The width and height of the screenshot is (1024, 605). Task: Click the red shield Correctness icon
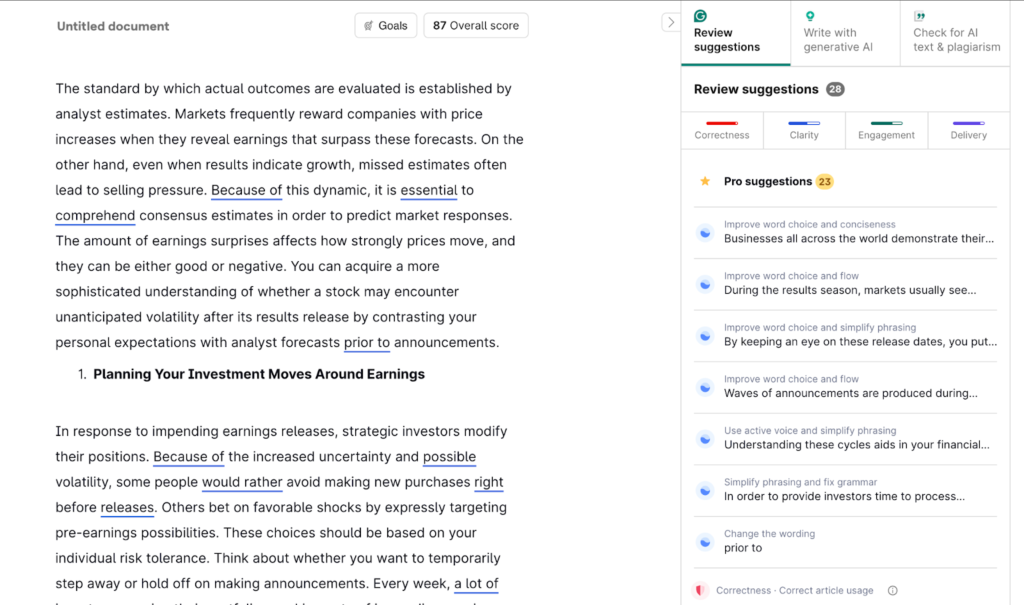[702, 590]
